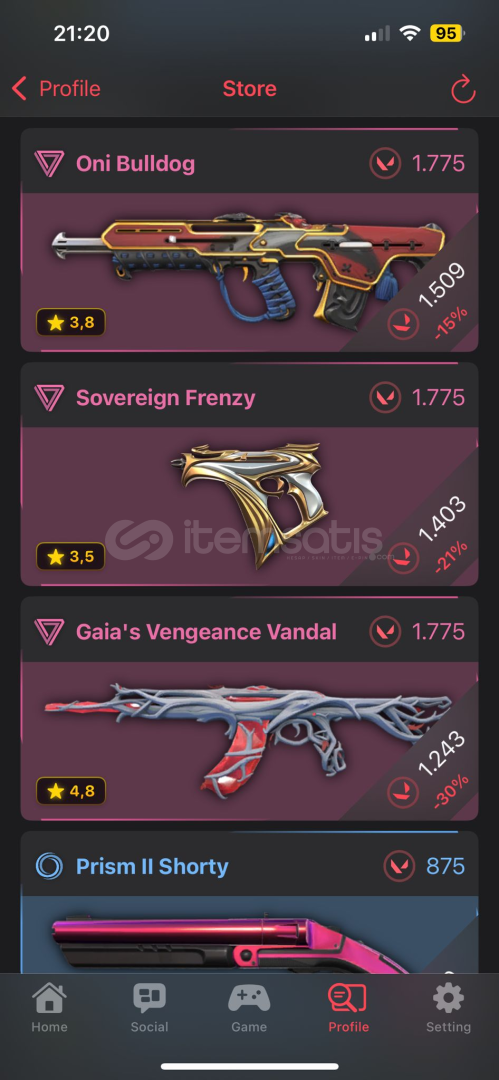
Task: Tap the Valorant Points icon beside Oni Bulldog price
Action: click(384, 164)
